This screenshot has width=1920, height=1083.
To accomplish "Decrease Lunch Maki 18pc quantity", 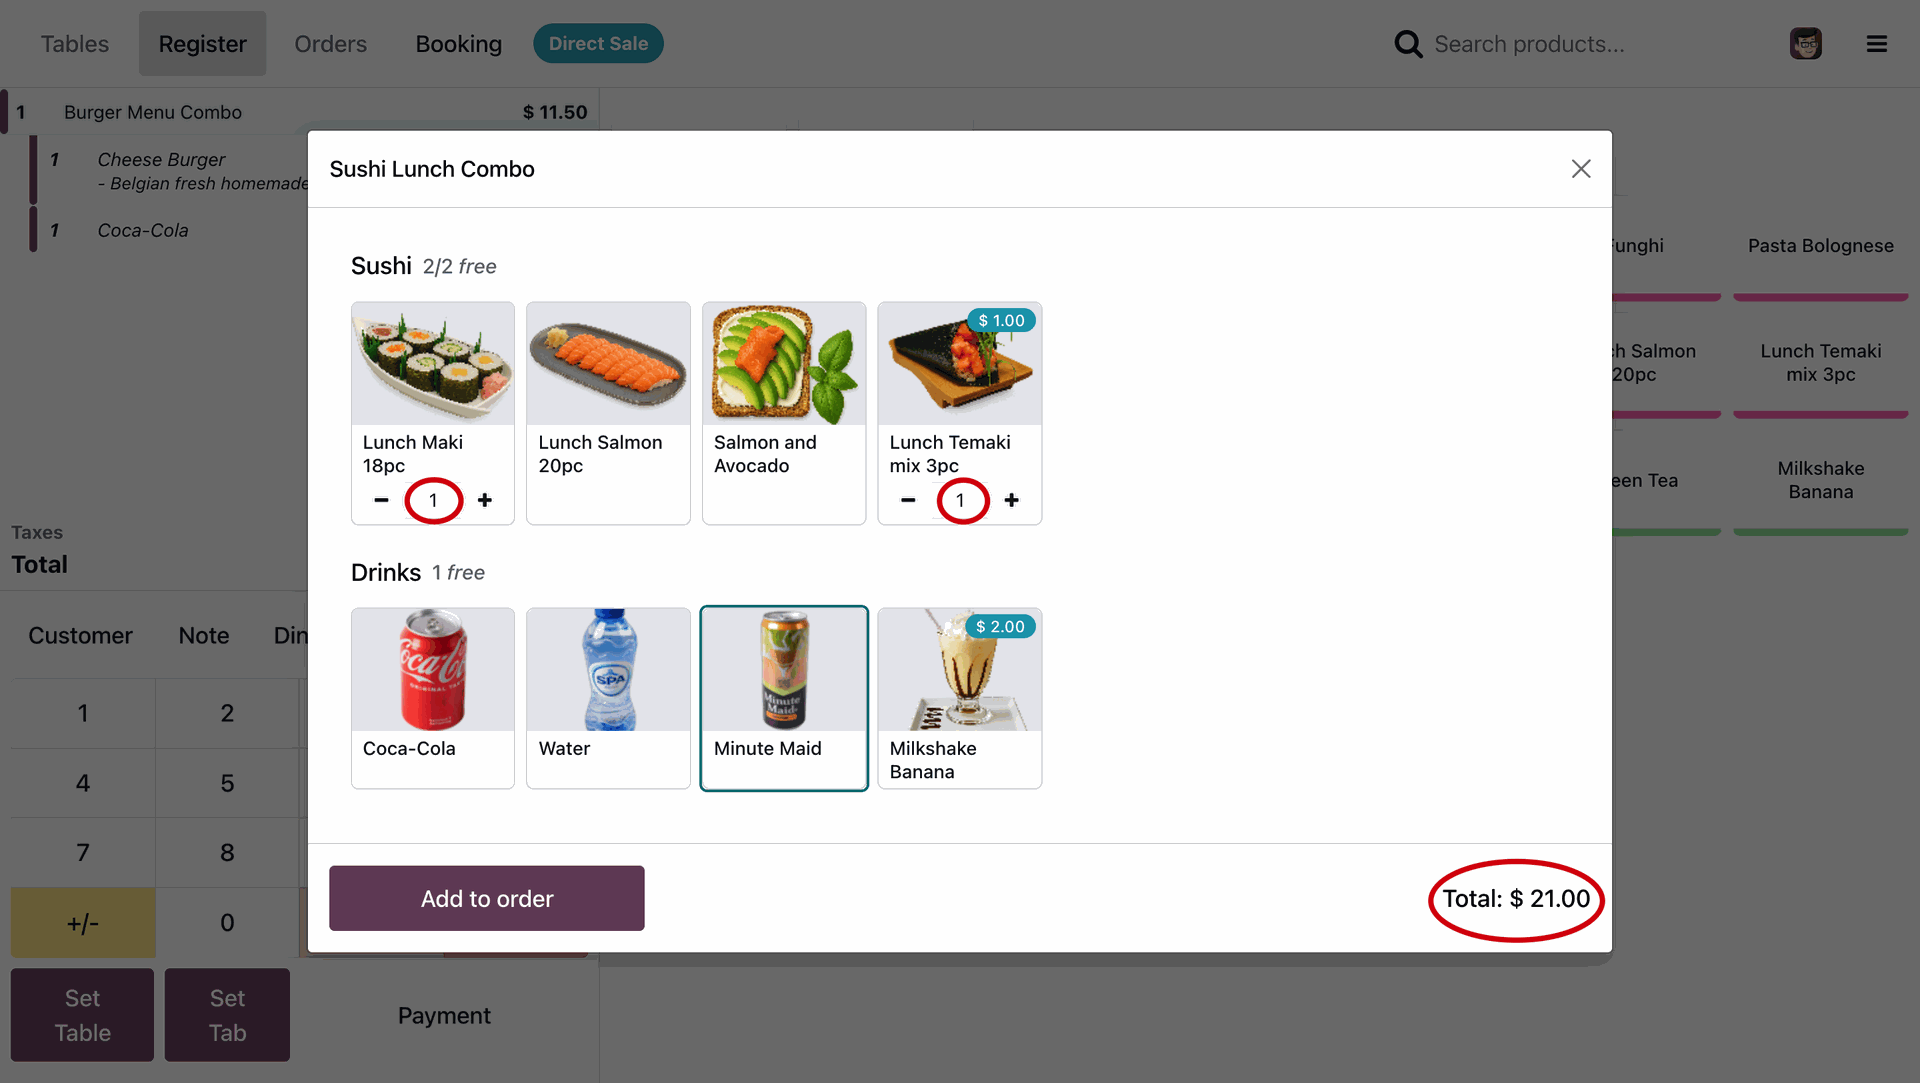I will [x=381, y=500].
